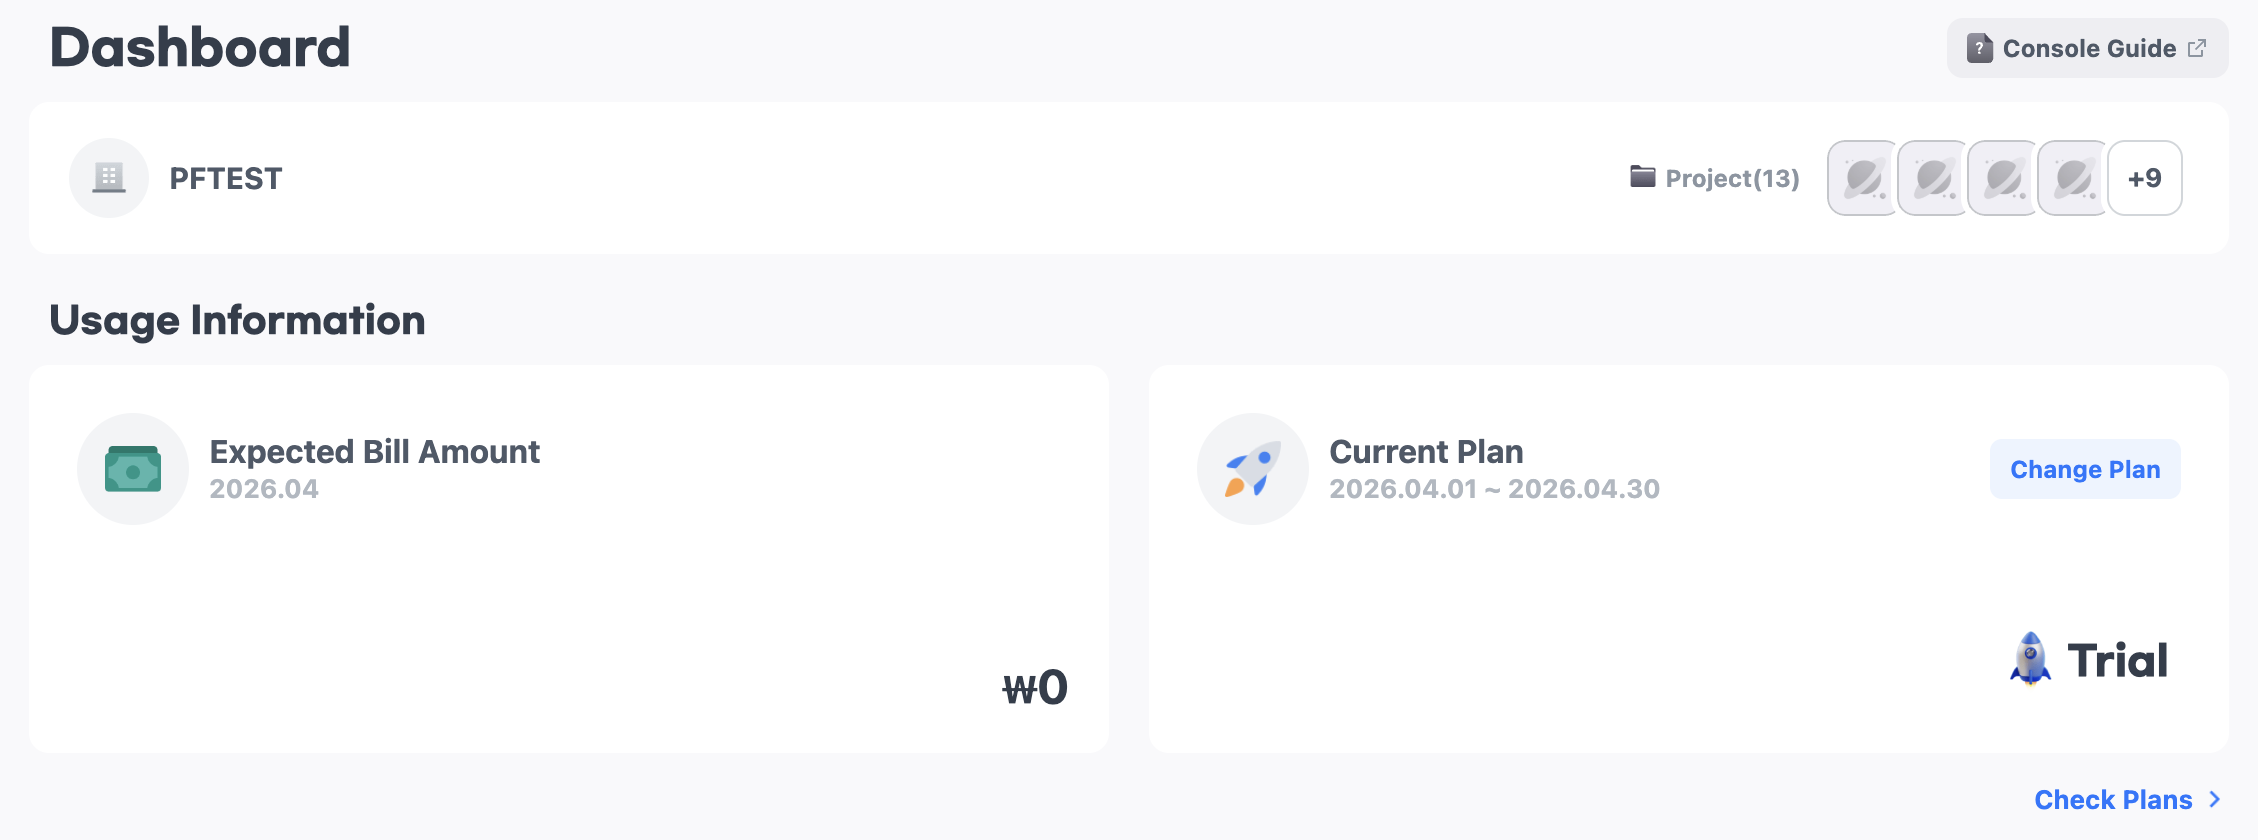Follow the Check Plans link
2258x840 pixels.
click(x=2113, y=800)
